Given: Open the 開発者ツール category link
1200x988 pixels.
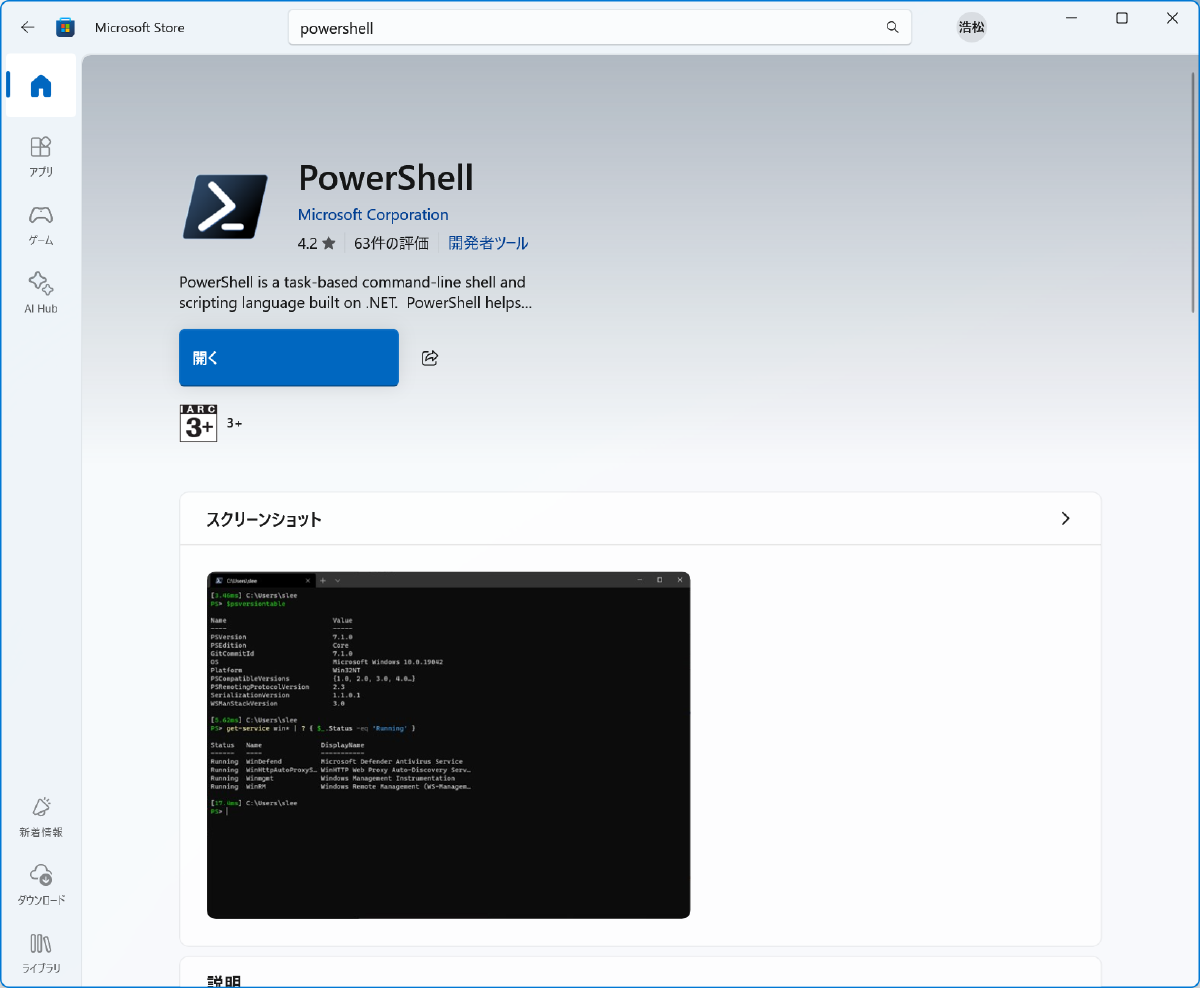Looking at the screenshot, I should [x=487, y=242].
